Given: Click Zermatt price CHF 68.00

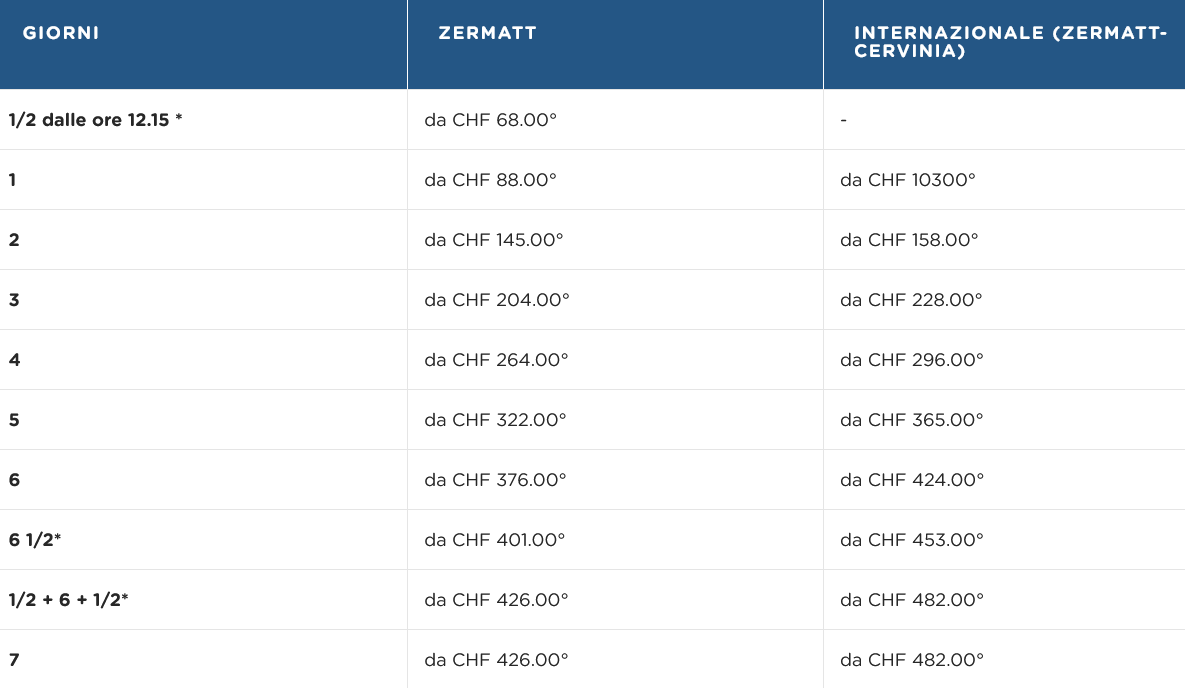Looking at the screenshot, I should [490, 120].
